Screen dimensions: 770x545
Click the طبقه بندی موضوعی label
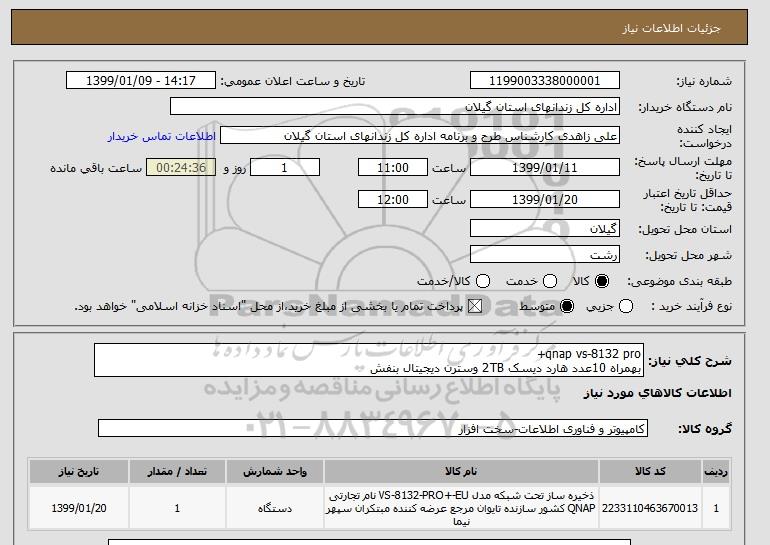[679, 281]
